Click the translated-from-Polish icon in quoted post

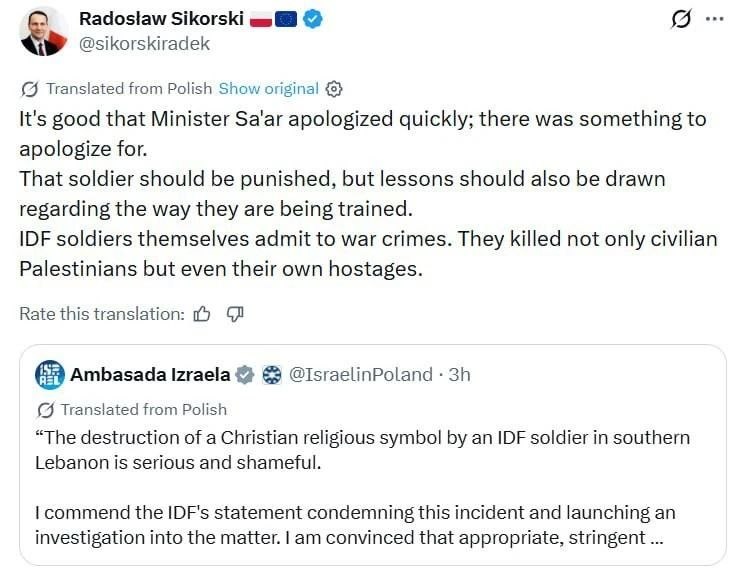click(x=45, y=409)
